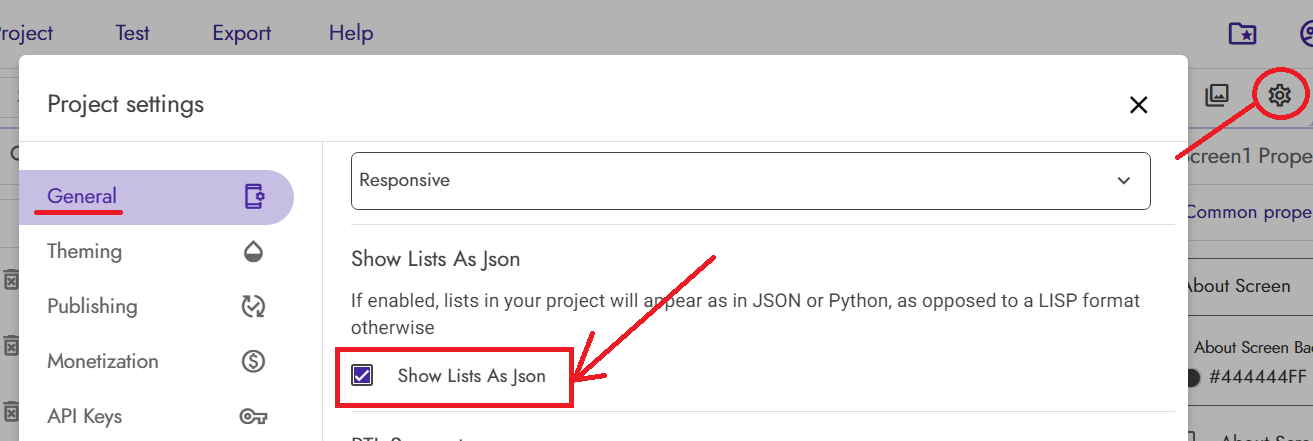Click the Monetization dollar icon
The image size is (1313, 441).
(x=253, y=361)
